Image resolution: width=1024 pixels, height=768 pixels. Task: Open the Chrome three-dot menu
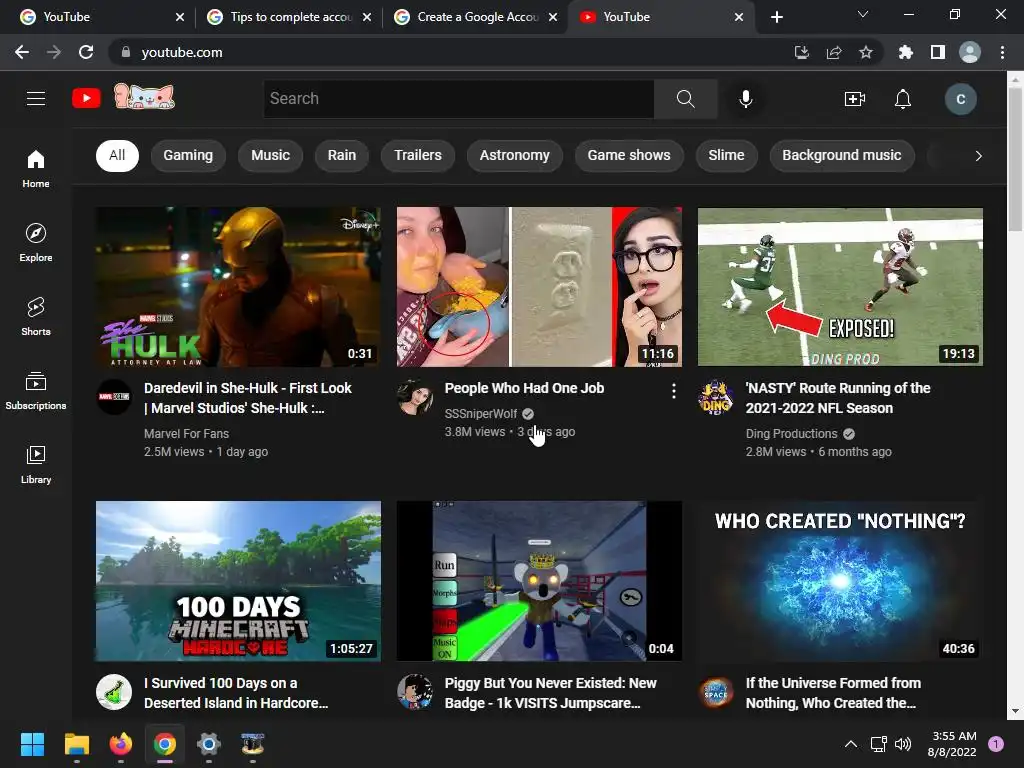[1002, 52]
